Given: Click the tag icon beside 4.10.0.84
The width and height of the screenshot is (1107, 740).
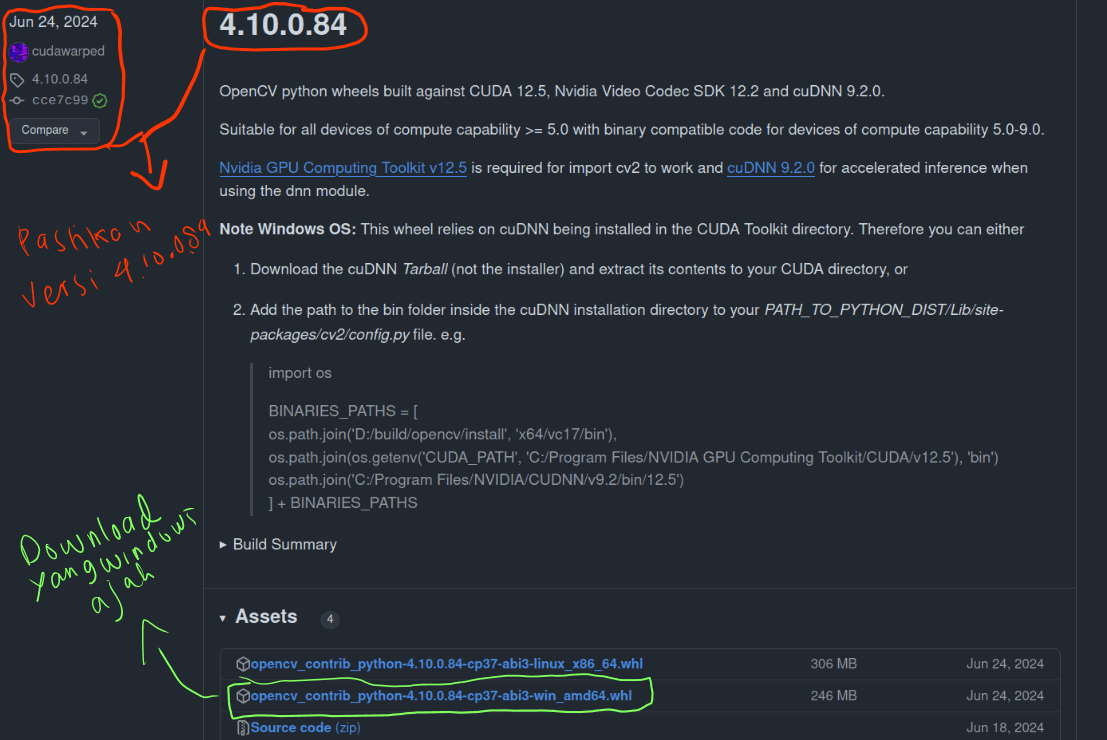Looking at the screenshot, I should [17, 79].
